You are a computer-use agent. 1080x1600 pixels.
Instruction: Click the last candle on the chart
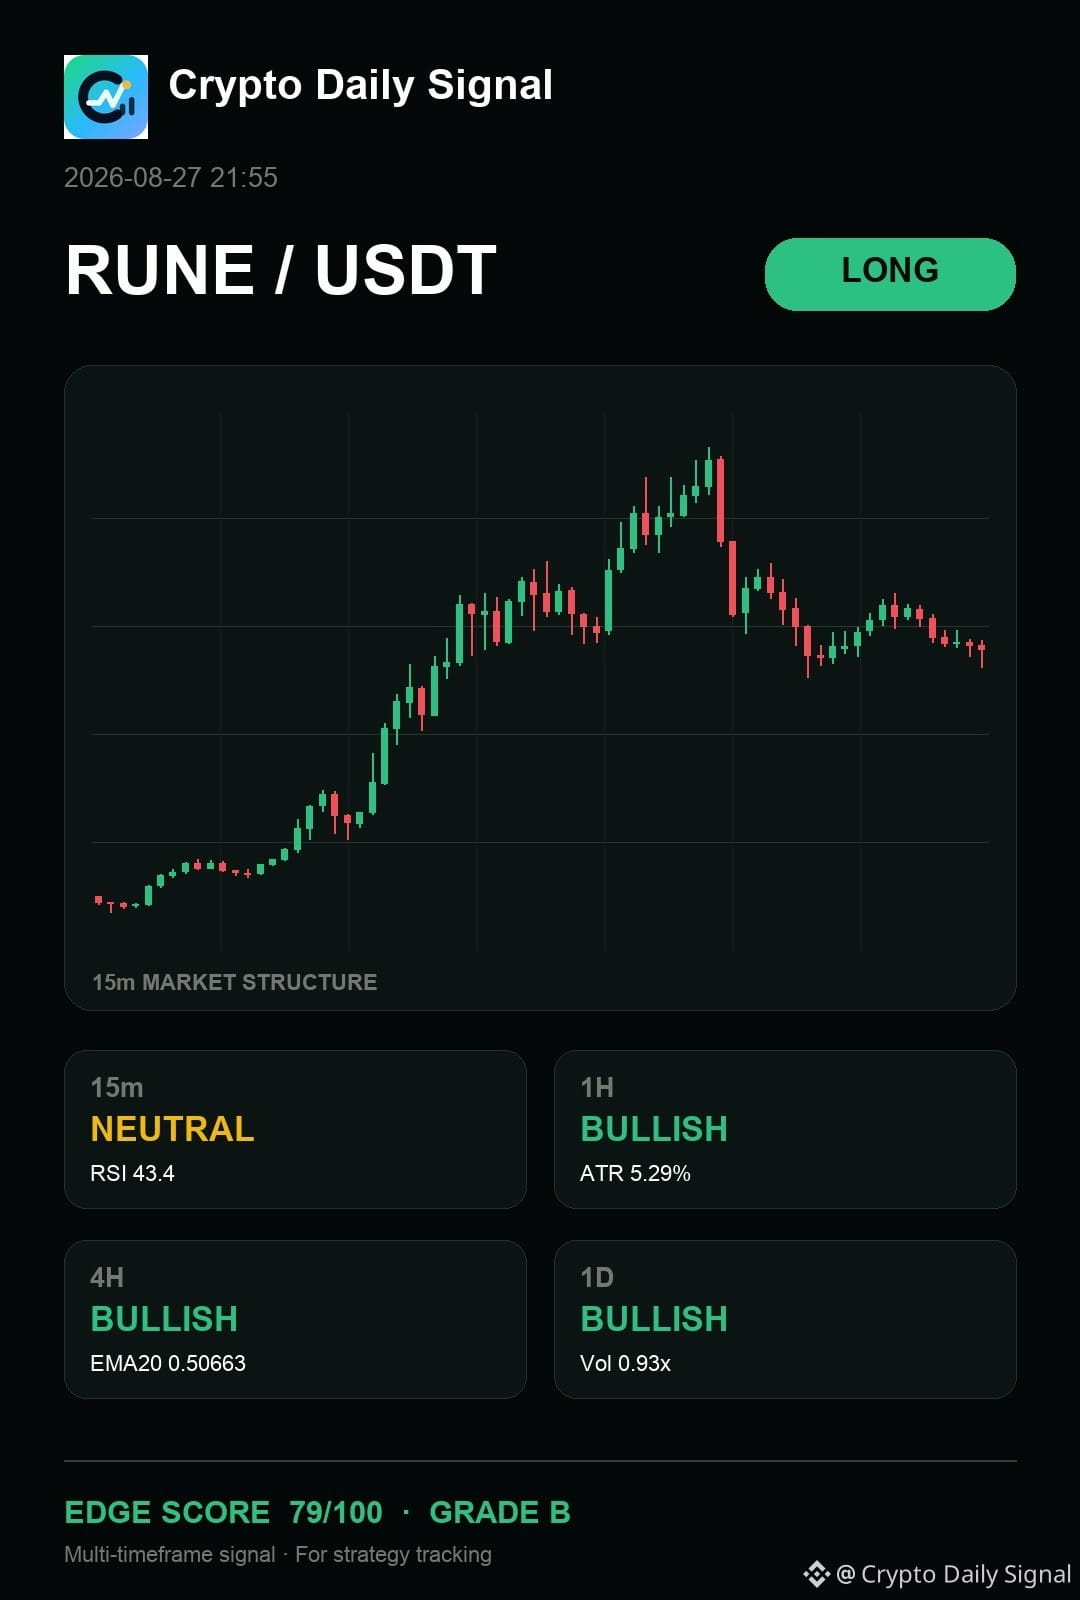(x=982, y=652)
